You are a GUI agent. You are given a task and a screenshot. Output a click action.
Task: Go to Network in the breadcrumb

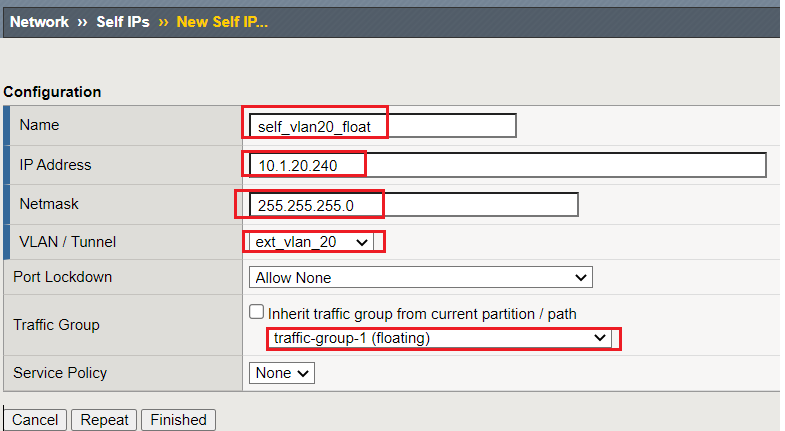click(39, 22)
